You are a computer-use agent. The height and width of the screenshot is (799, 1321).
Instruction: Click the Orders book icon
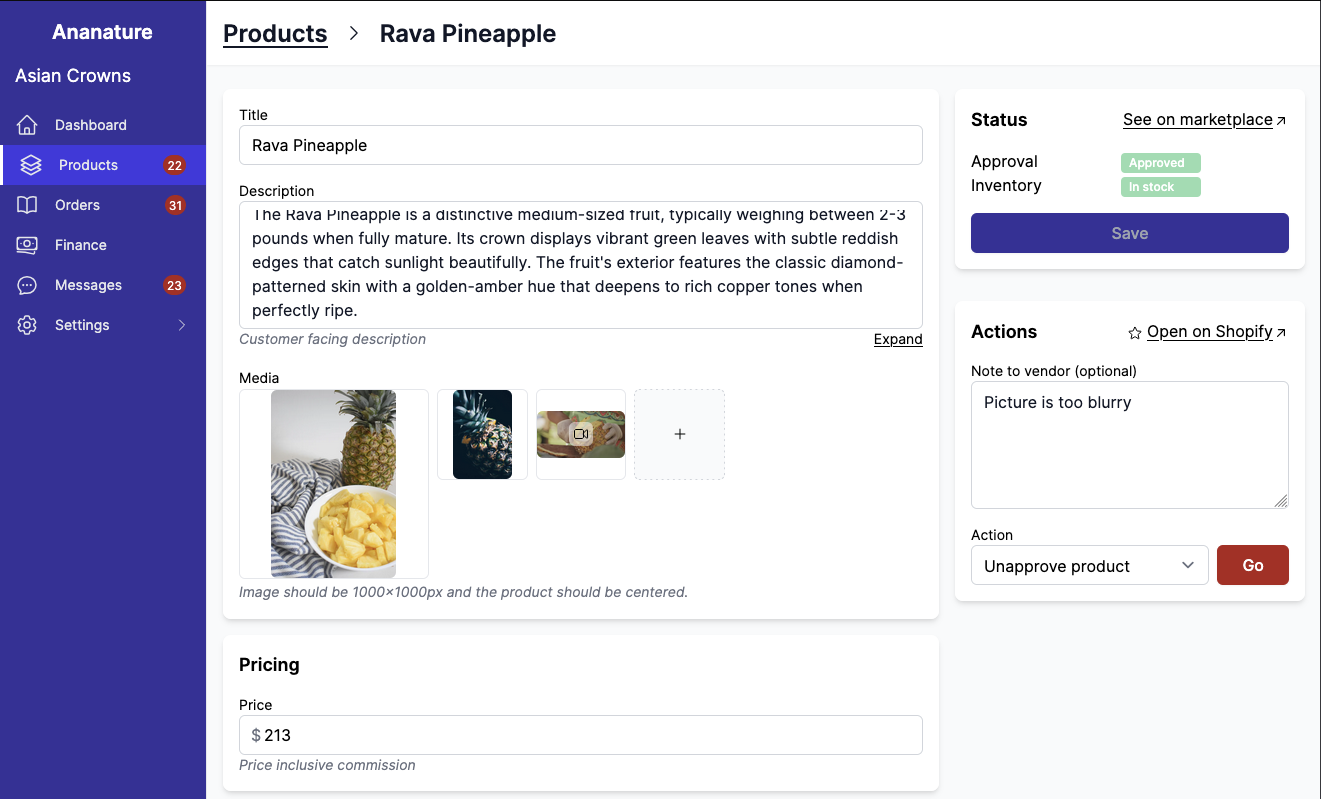27,205
